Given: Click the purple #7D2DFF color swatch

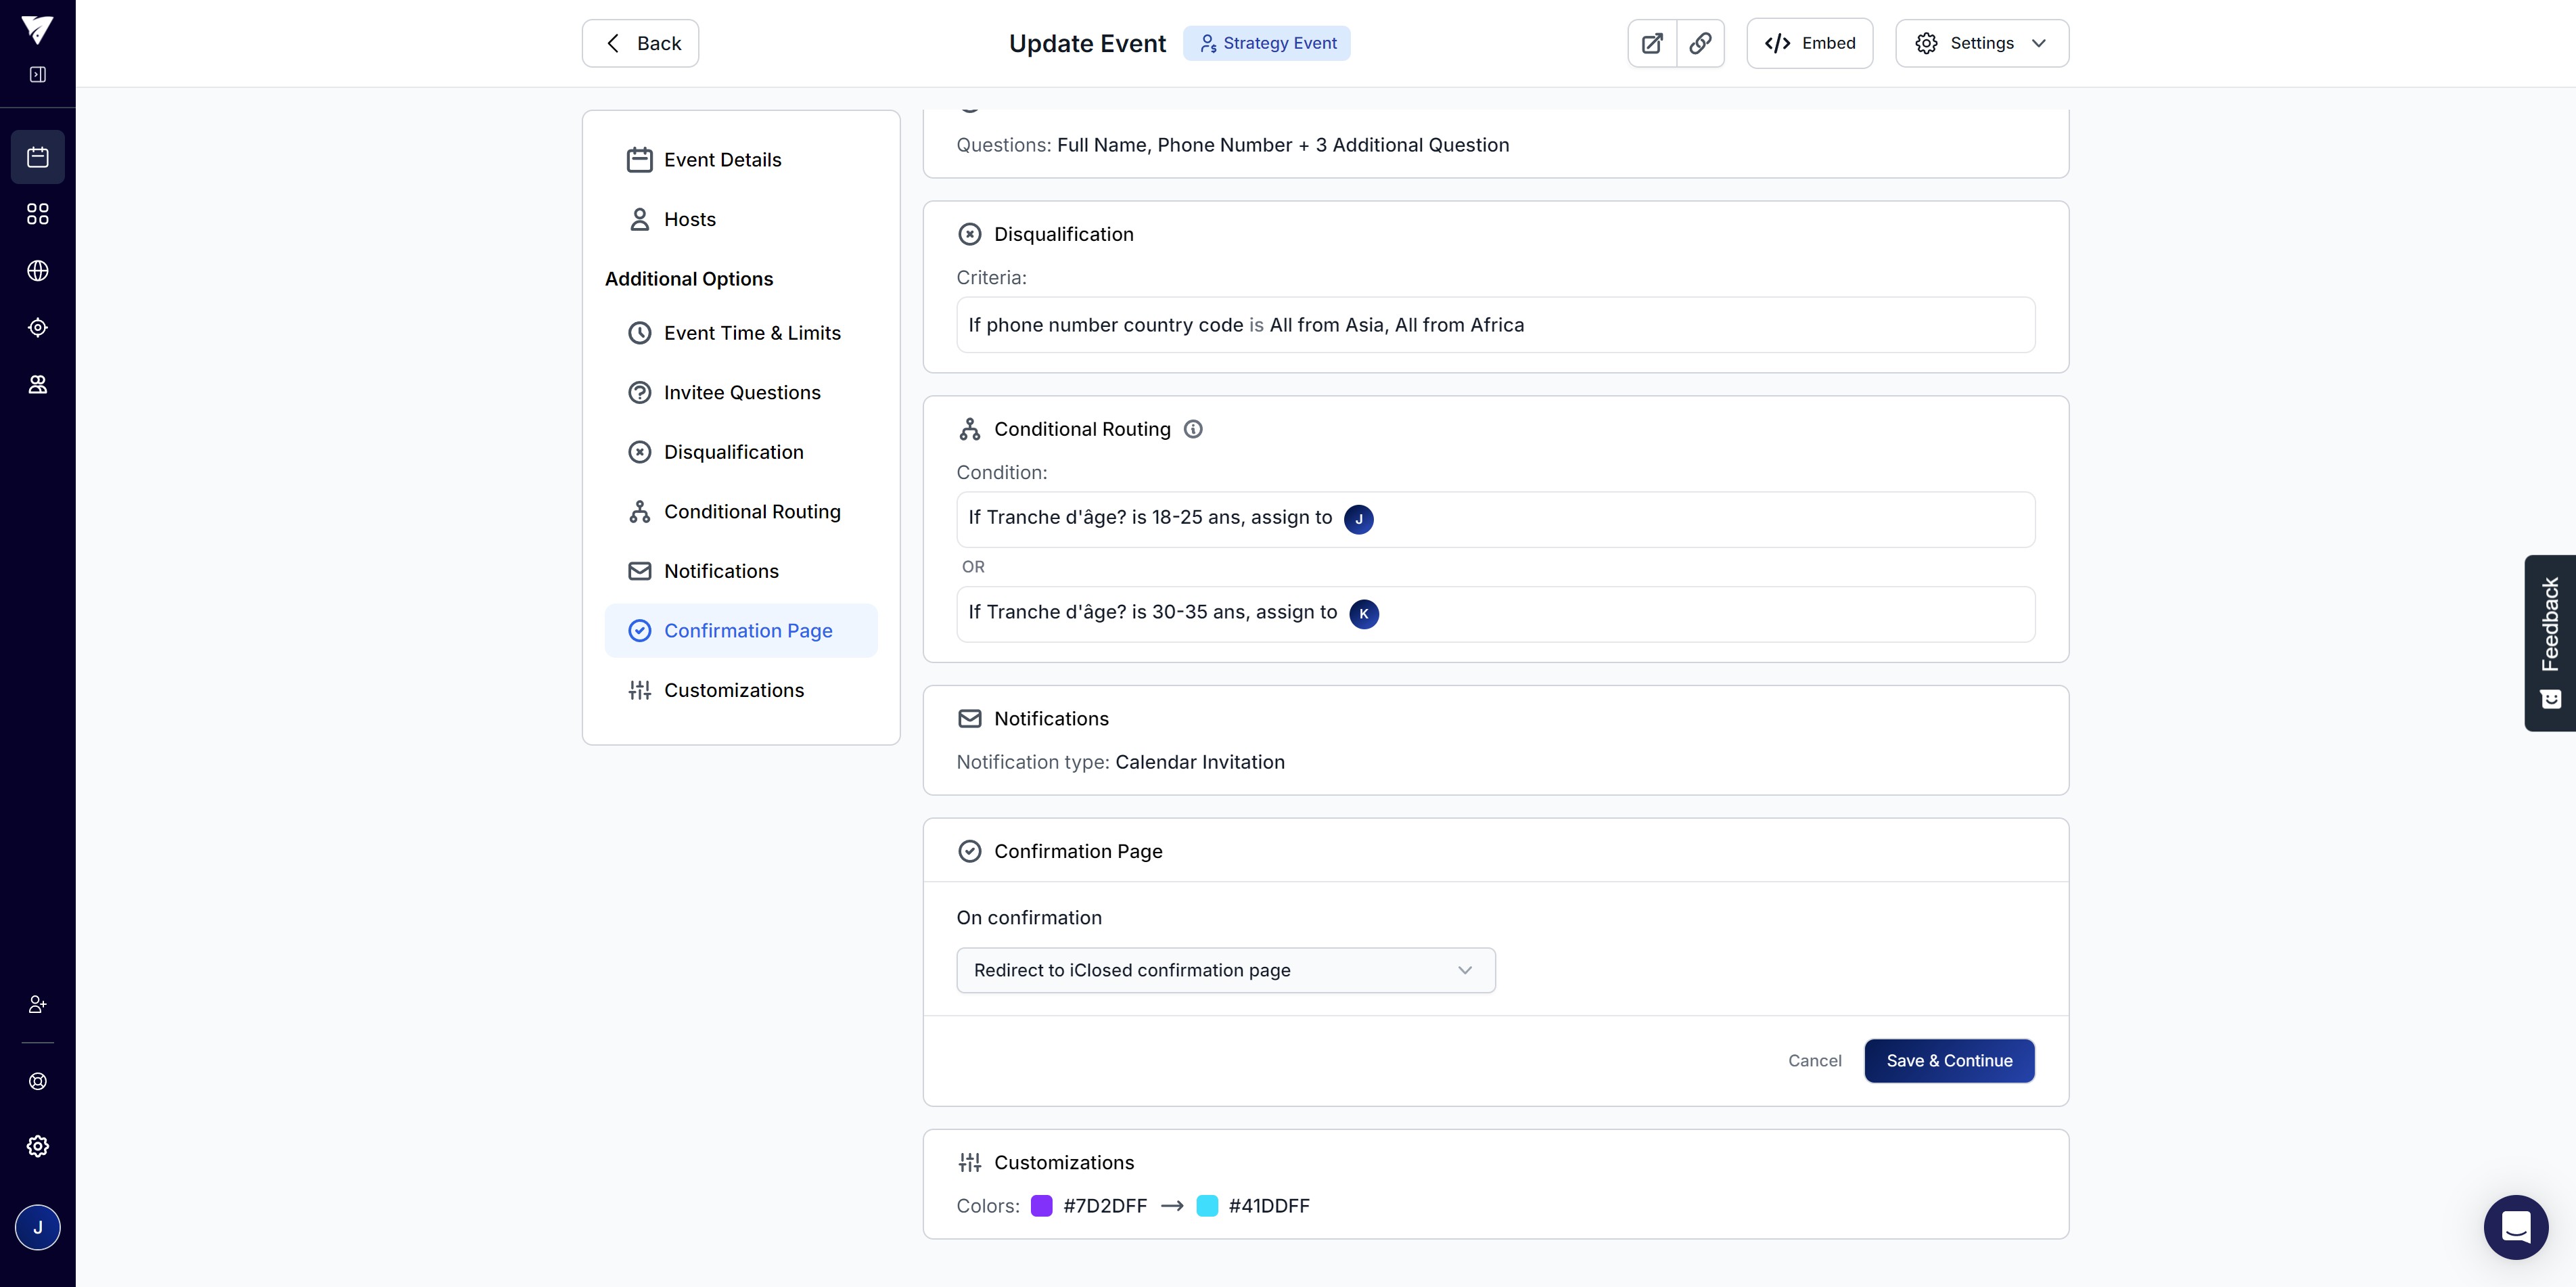Looking at the screenshot, I should 1041,1206.
